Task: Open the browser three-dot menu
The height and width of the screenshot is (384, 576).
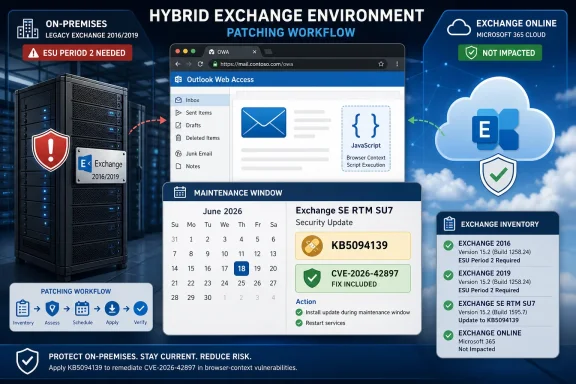Action: tap(397, 64)
